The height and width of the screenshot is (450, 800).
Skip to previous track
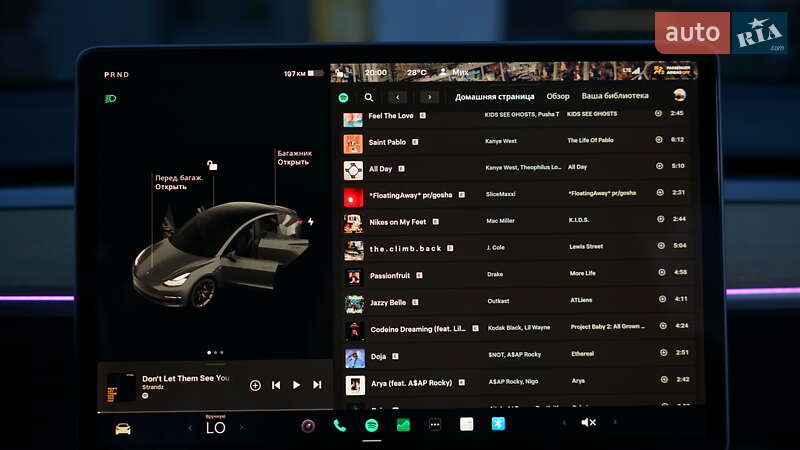point(276,385)
